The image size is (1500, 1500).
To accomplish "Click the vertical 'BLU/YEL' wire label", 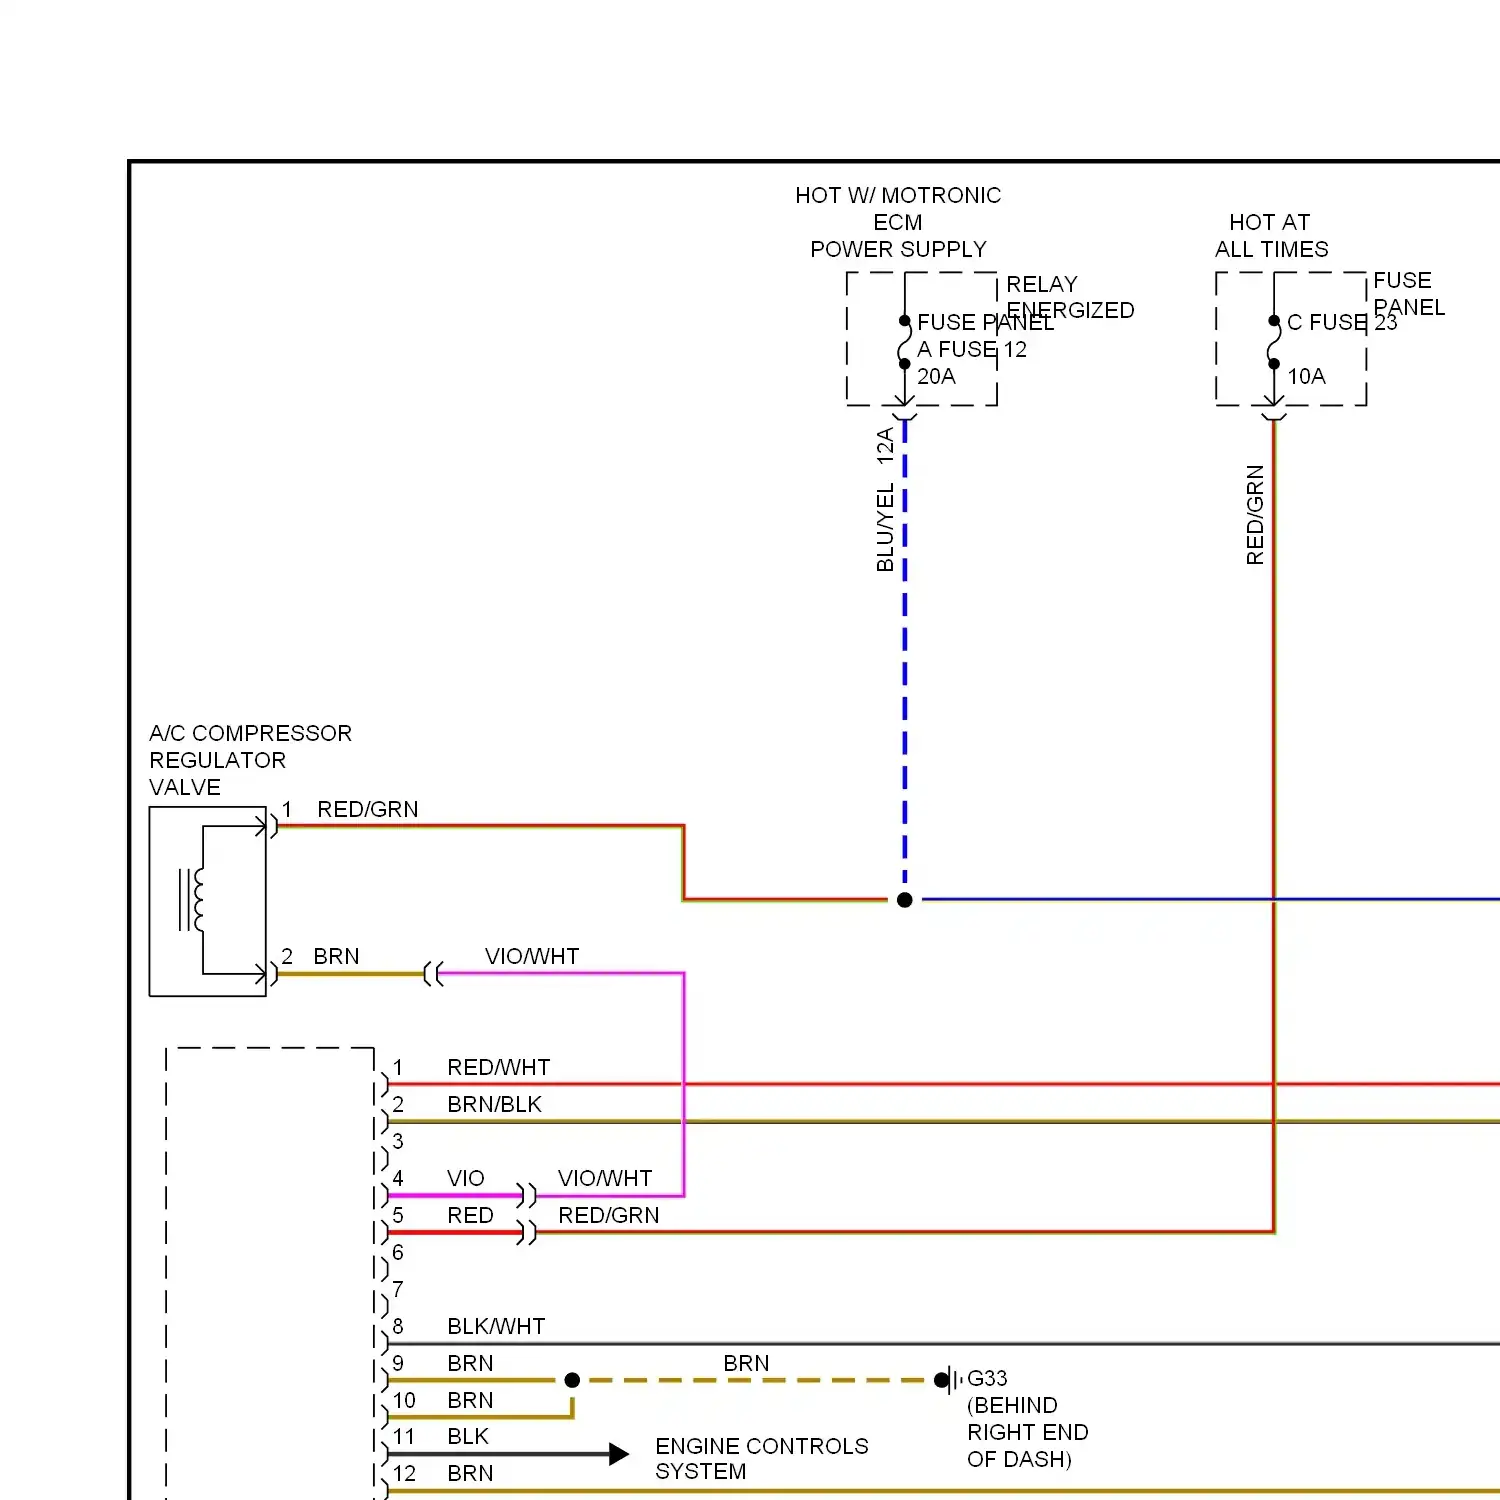I will (885, 528).
